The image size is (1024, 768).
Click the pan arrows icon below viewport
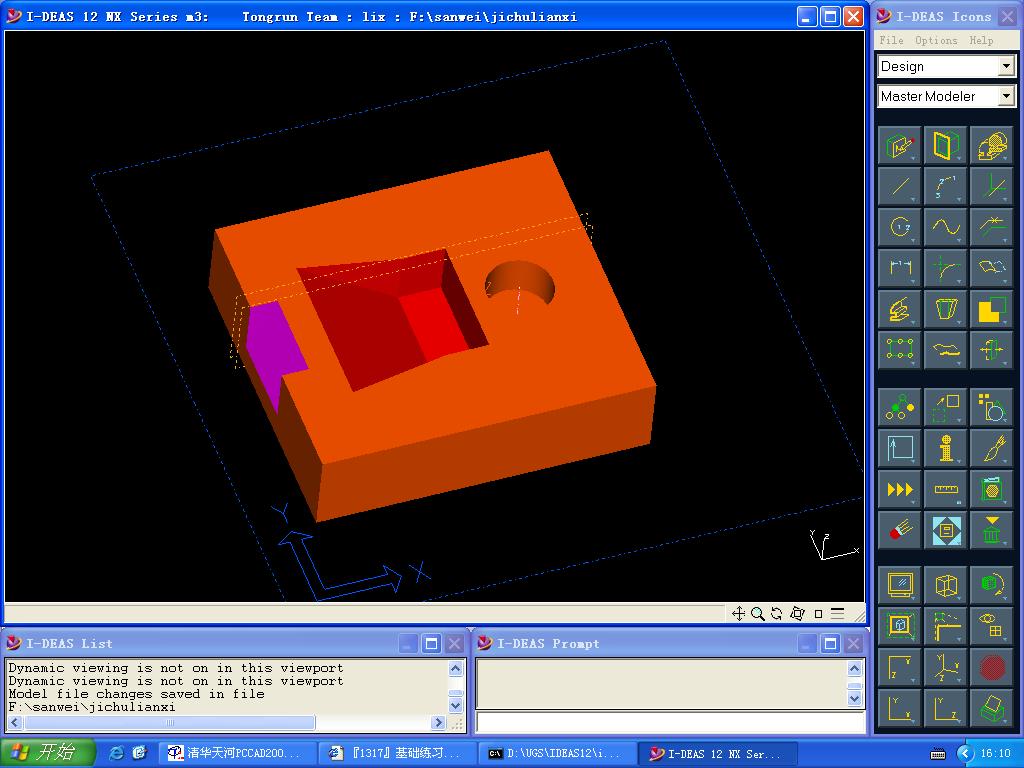point(738,613)
